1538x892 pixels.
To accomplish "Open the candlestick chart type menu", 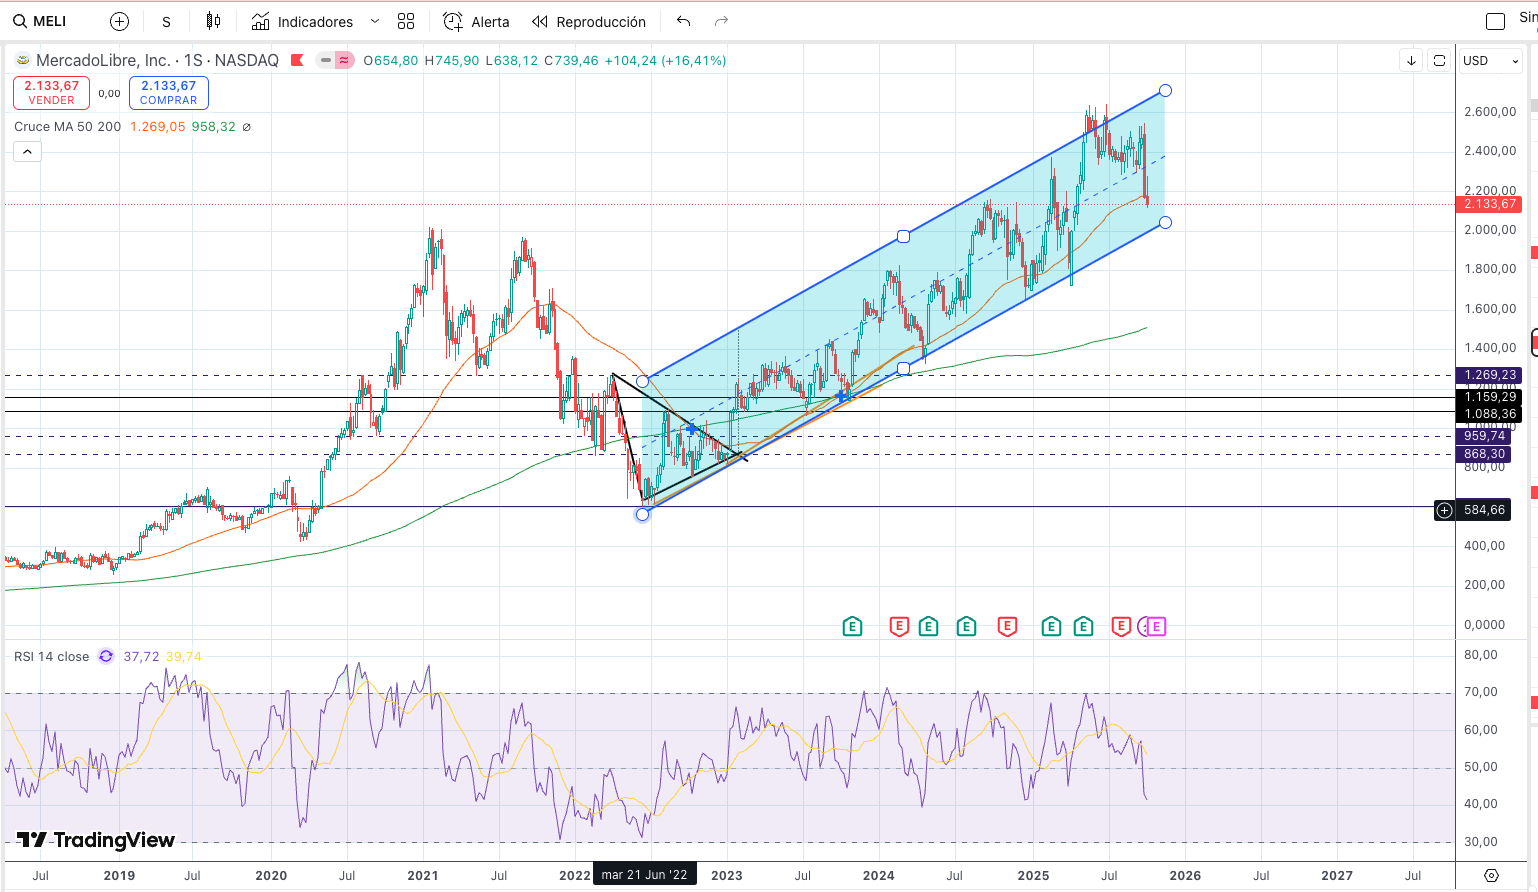I will point(213,21).
